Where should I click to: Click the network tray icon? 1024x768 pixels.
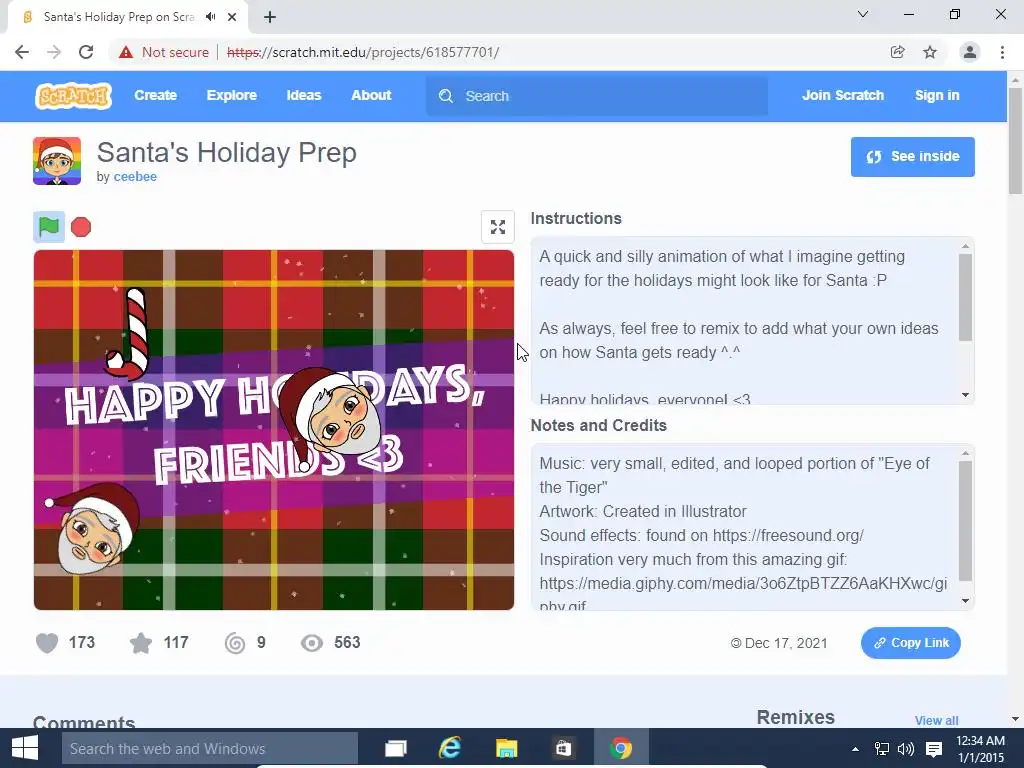pyautogui.click(x=882, y=749)
